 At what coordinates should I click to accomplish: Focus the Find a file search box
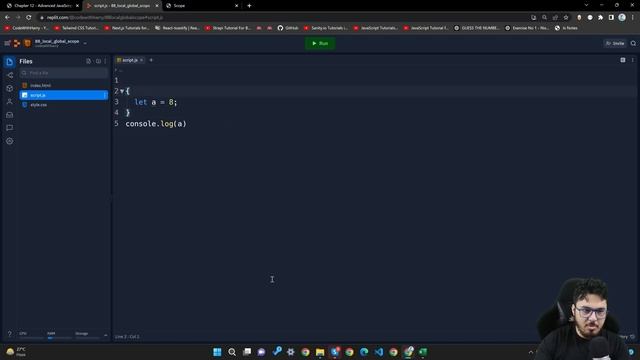(64, 73)
